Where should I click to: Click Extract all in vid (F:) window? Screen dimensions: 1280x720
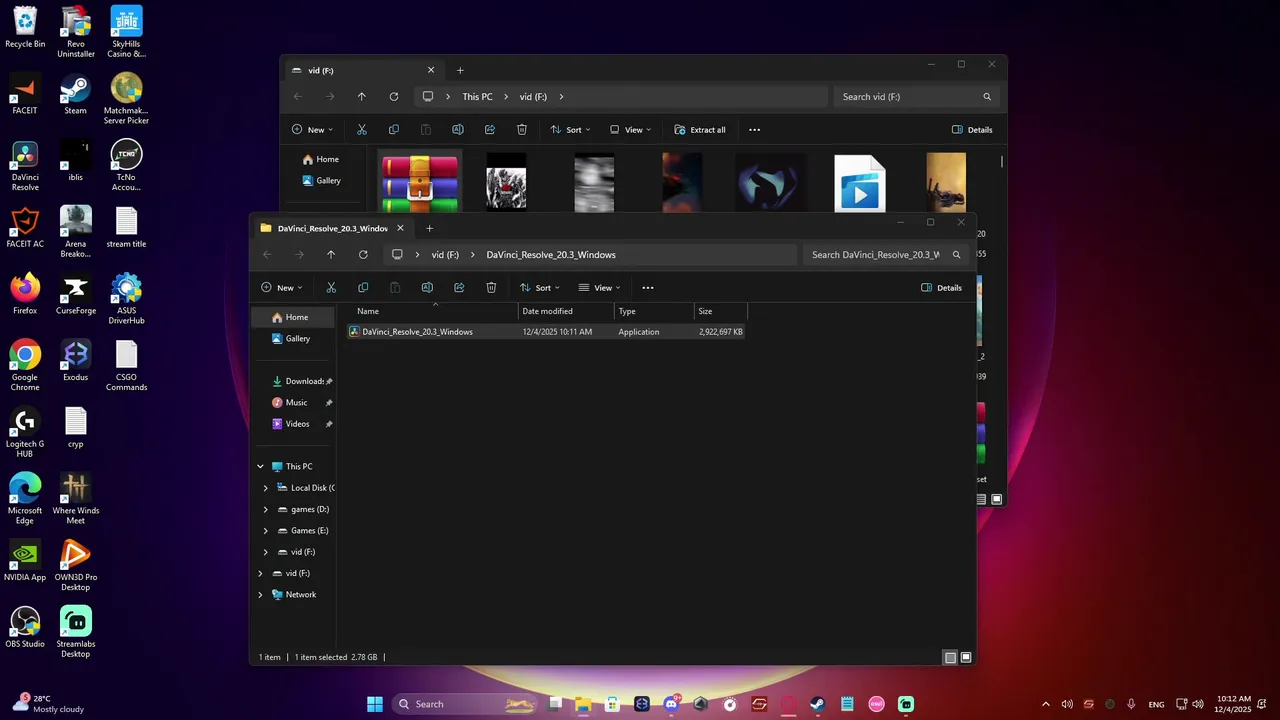coord(700,130)
